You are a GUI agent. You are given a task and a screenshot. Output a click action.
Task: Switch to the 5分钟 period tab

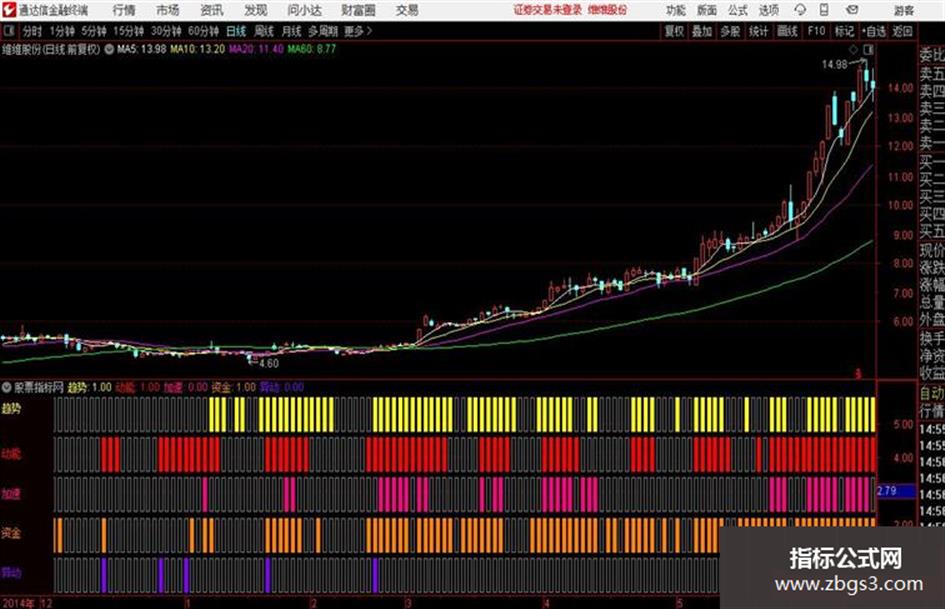click(x=94, y=31)
